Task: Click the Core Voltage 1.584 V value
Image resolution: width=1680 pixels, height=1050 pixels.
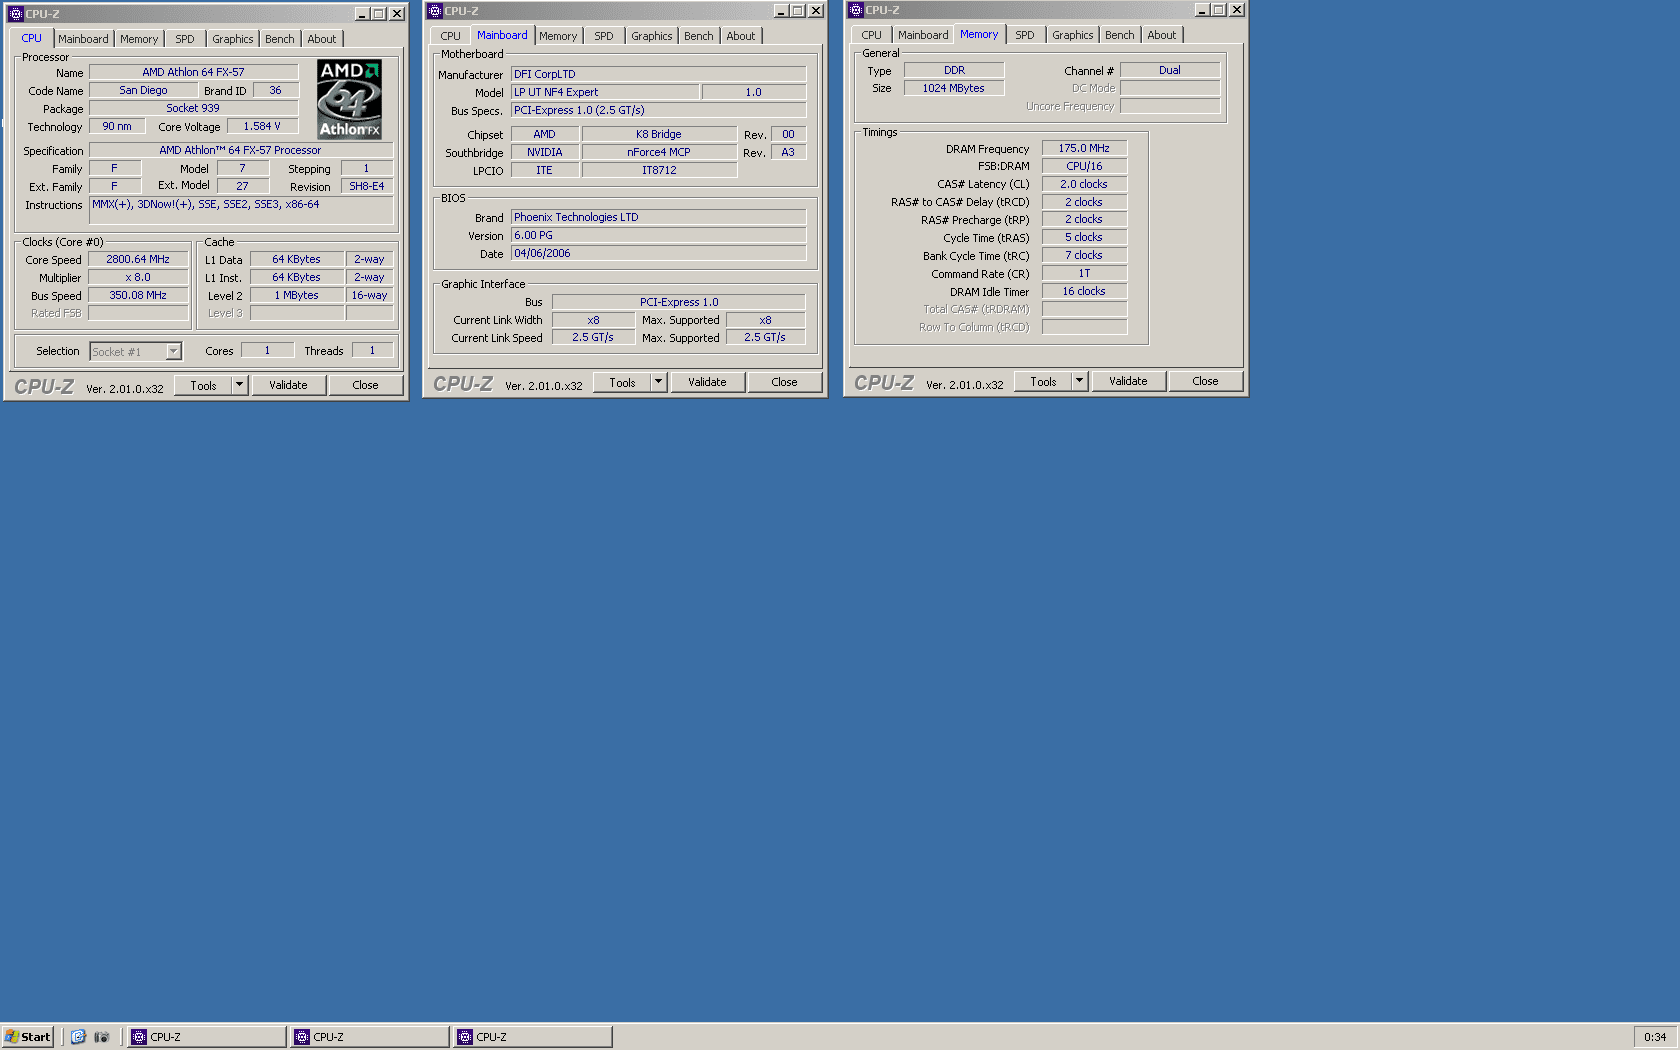Action: (262, 126)
